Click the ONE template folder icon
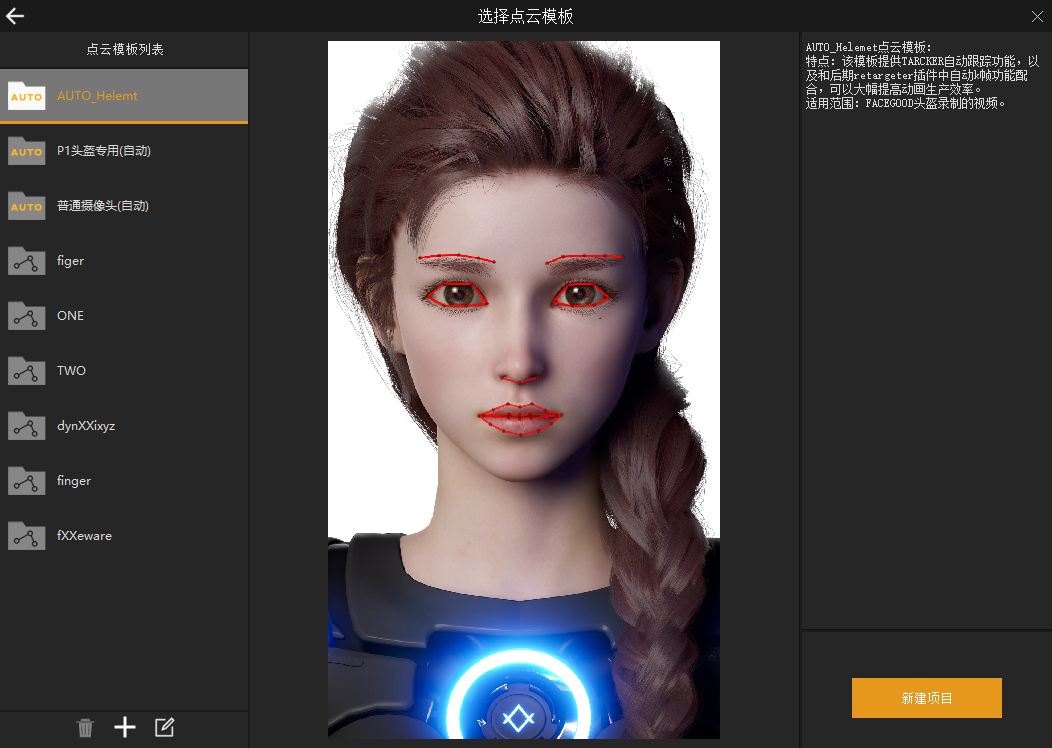 coord(27,316)
